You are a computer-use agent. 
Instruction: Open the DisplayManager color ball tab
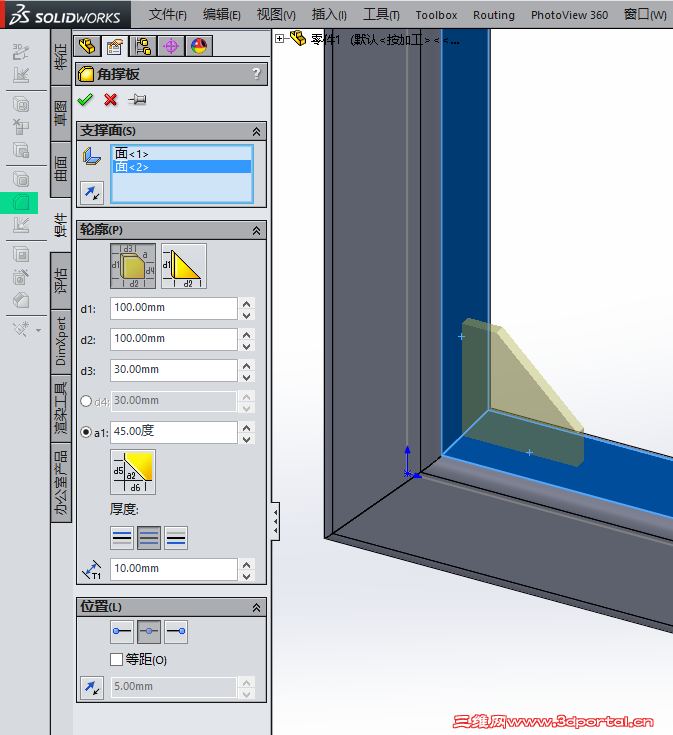(x=199, y=46)
